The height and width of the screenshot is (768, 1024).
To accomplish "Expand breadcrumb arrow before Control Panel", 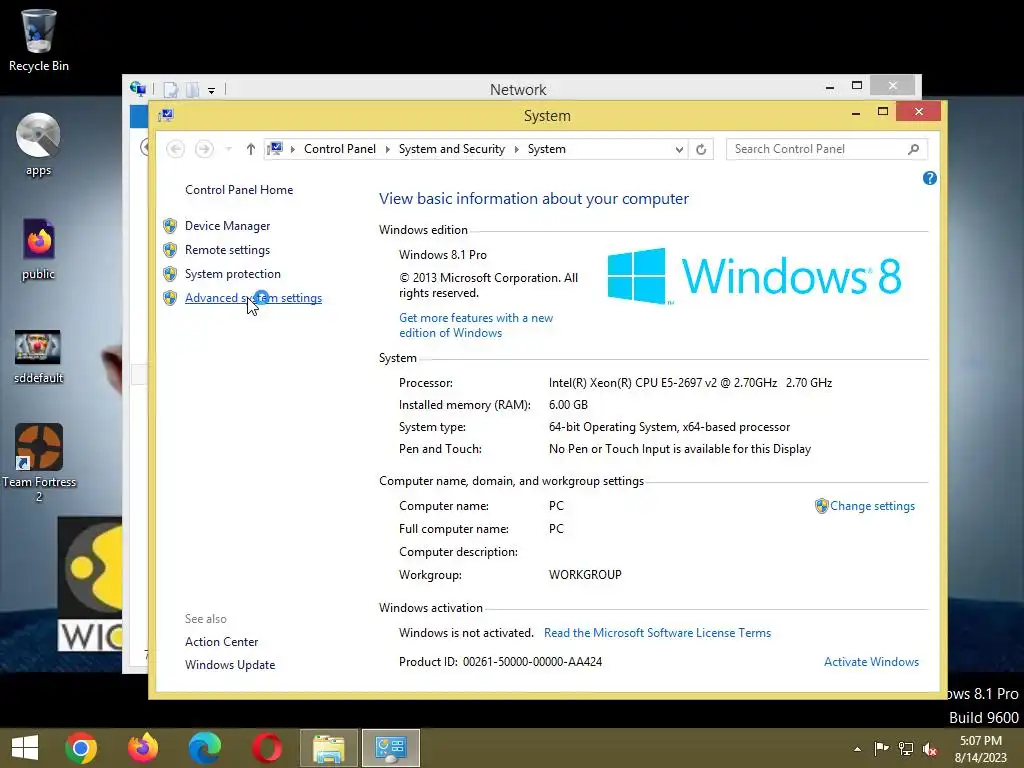I will point(293,150).
